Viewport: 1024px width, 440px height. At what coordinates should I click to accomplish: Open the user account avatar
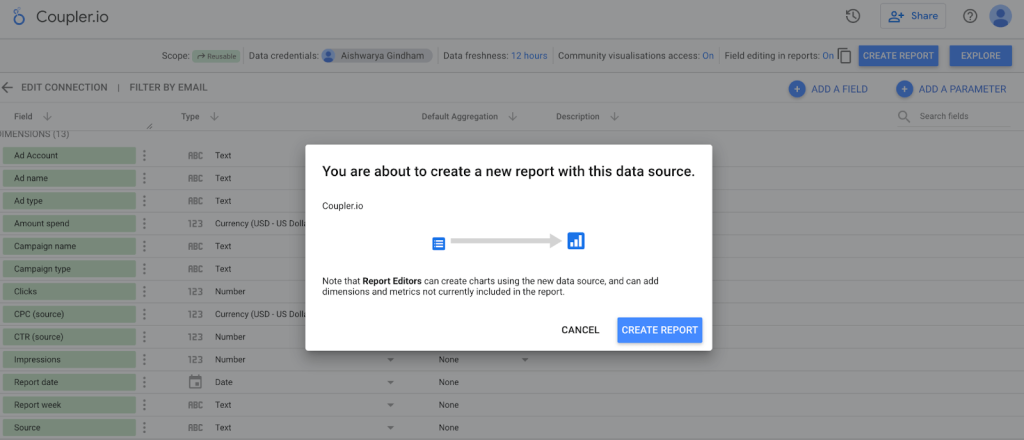coord(1000,16)
